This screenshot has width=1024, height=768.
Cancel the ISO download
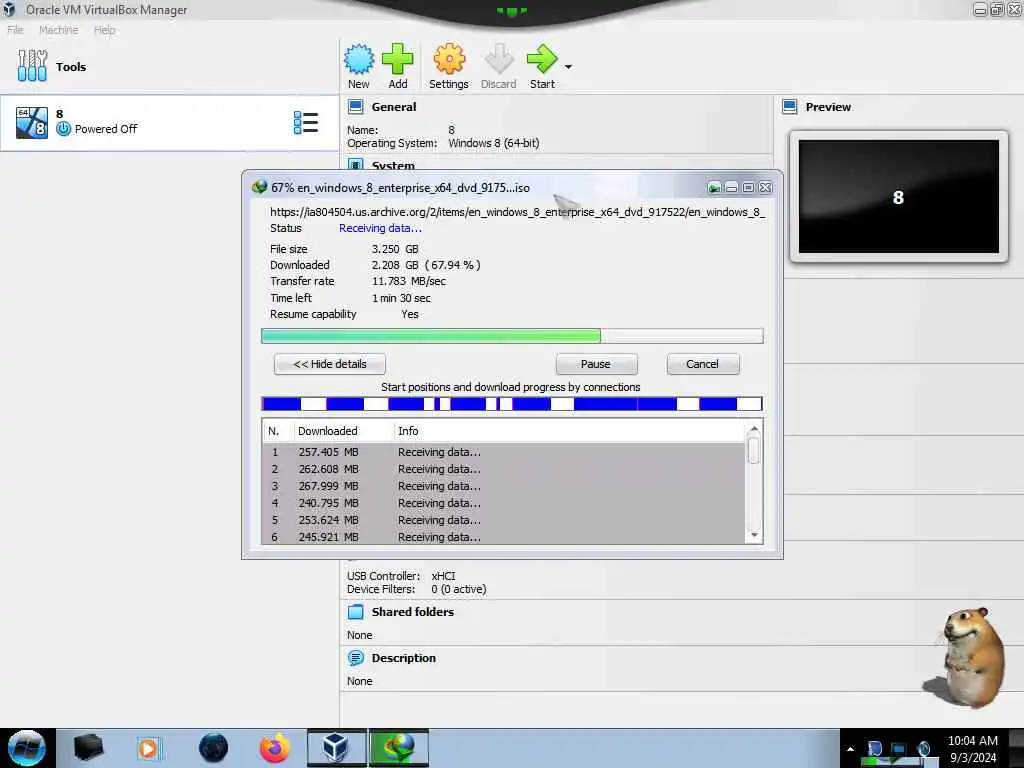coord(703,364)
